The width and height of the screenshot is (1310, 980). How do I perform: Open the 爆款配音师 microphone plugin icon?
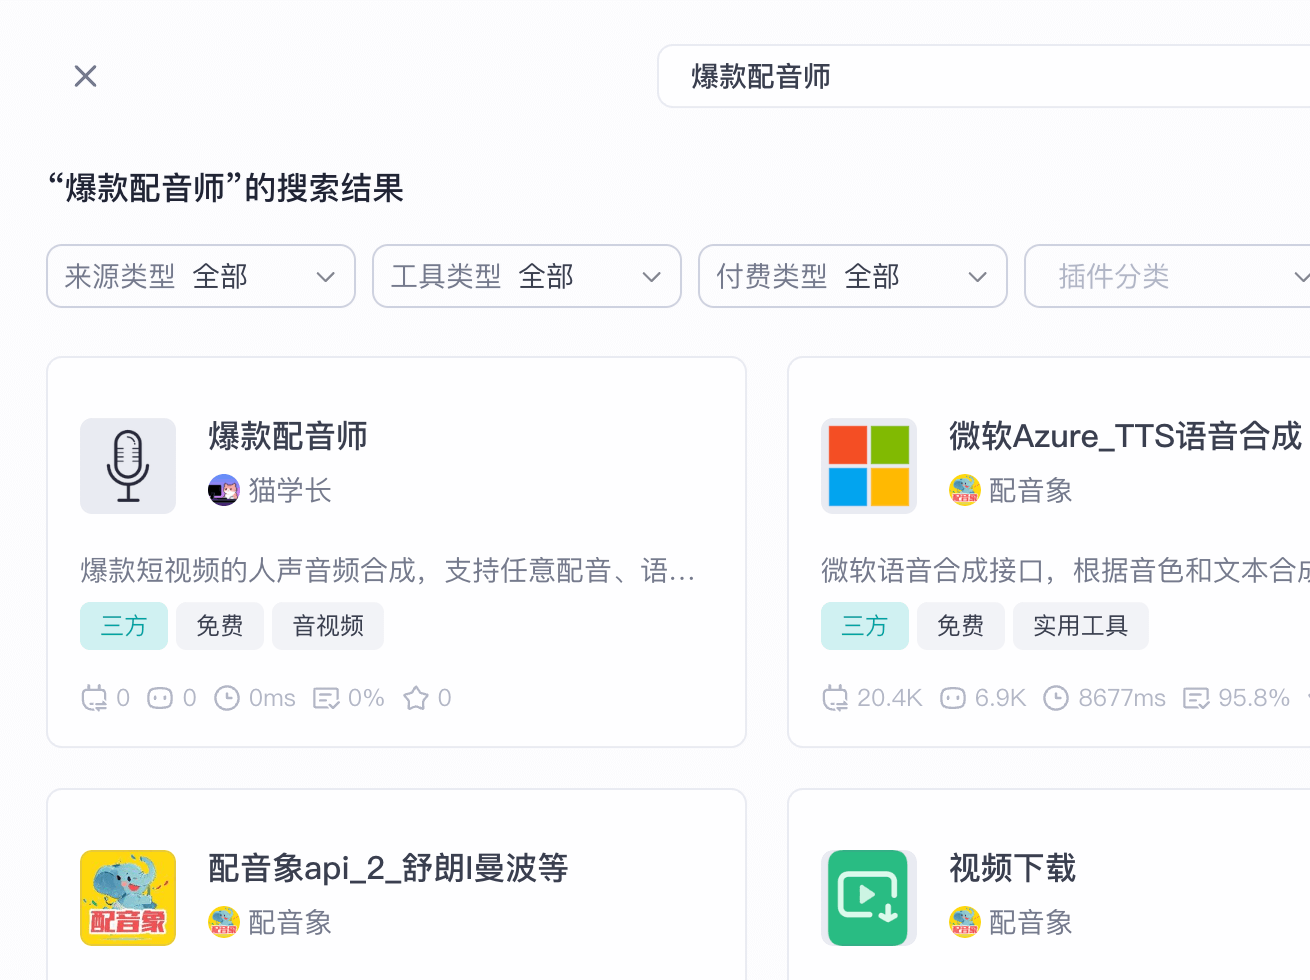click(x=128, y=465)
